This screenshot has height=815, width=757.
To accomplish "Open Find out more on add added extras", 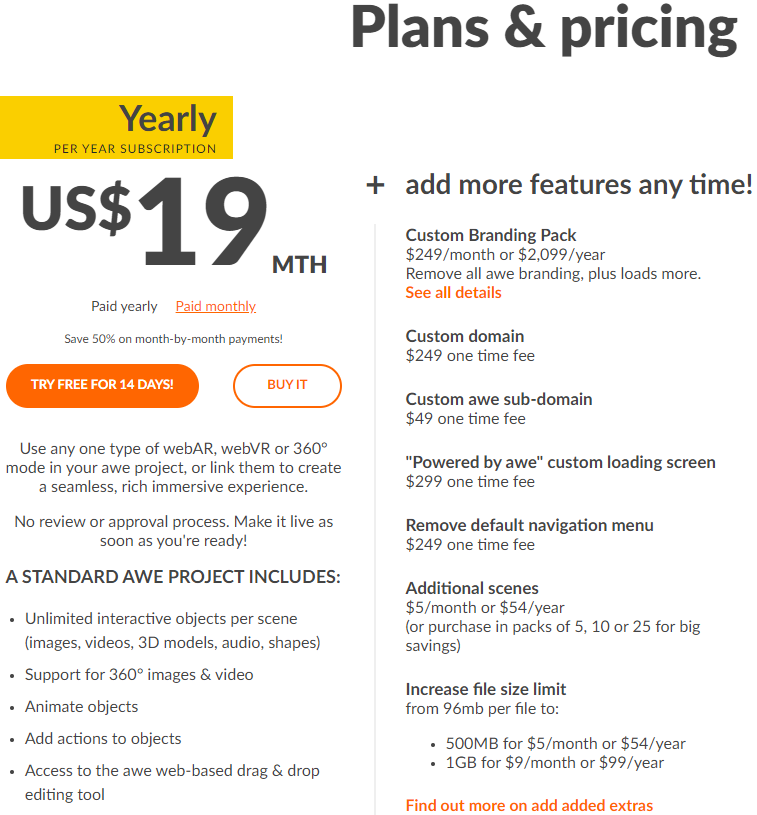I will click(x=529, y=805).
